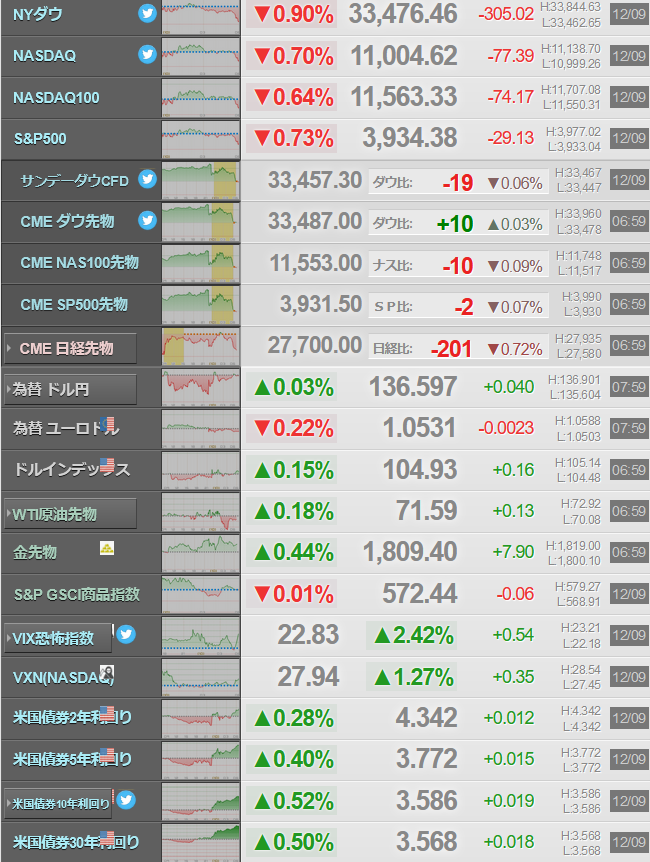Click the 07:59 time in ドル円 row

click(x=629, y=387)
